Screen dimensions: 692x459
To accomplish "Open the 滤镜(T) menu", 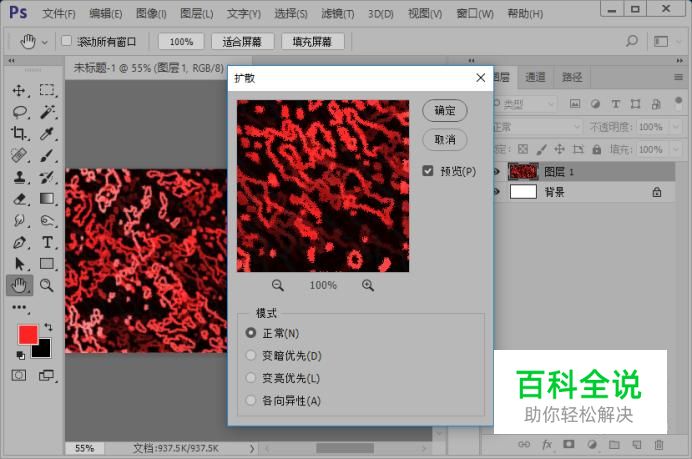I will coord(338,14).
